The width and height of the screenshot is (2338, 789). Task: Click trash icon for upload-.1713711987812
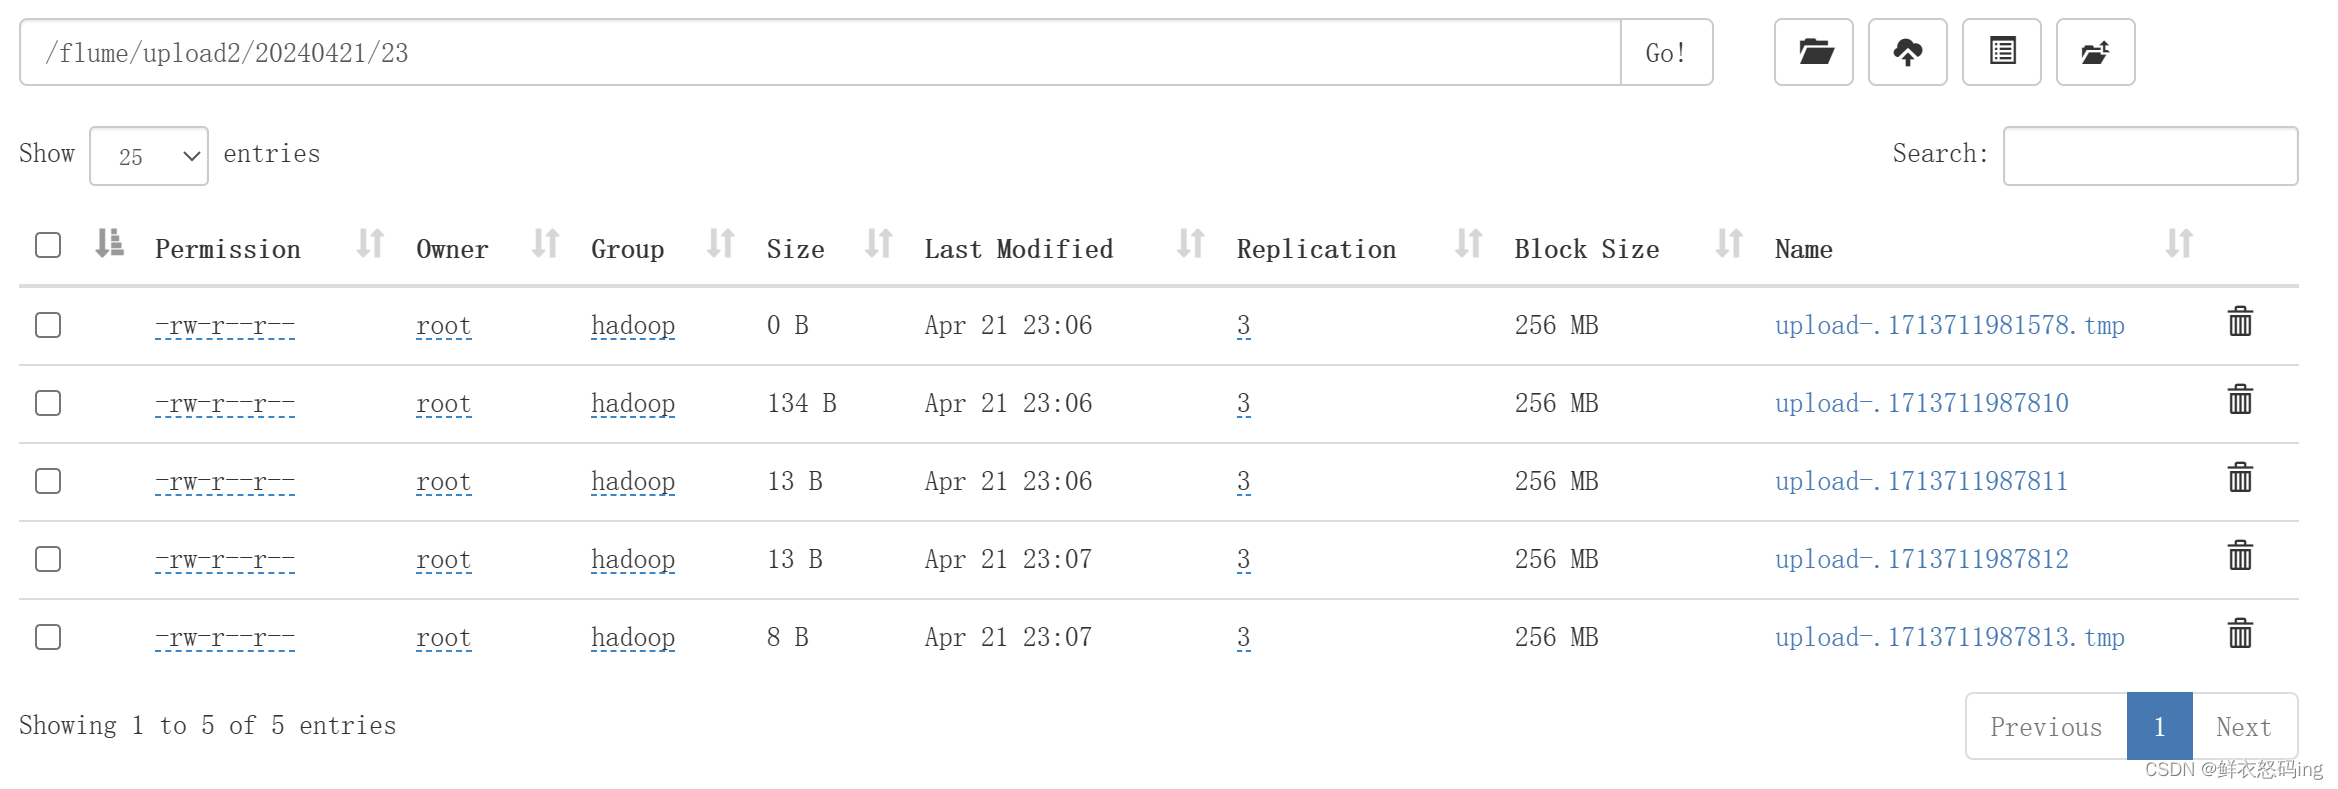tap(2240, 556)
